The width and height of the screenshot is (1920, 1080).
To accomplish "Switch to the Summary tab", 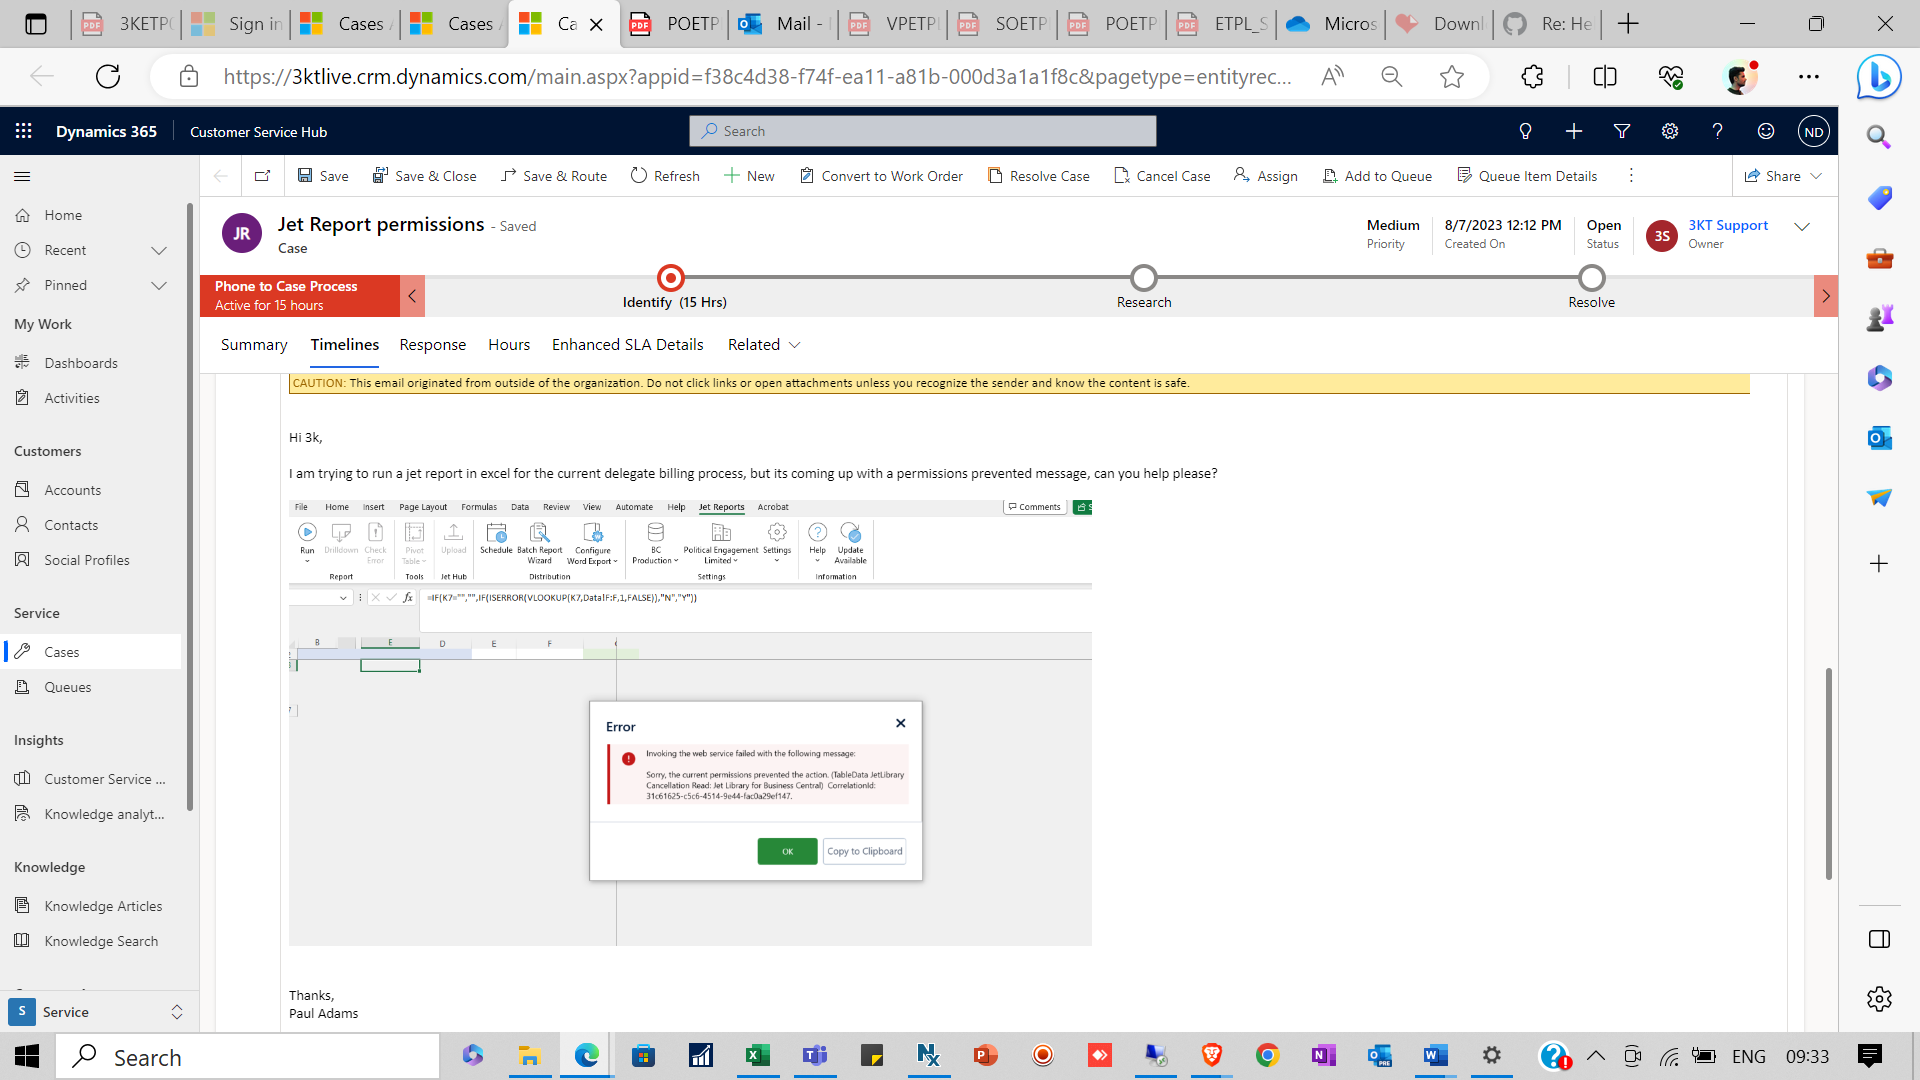I will click(253, 344).
